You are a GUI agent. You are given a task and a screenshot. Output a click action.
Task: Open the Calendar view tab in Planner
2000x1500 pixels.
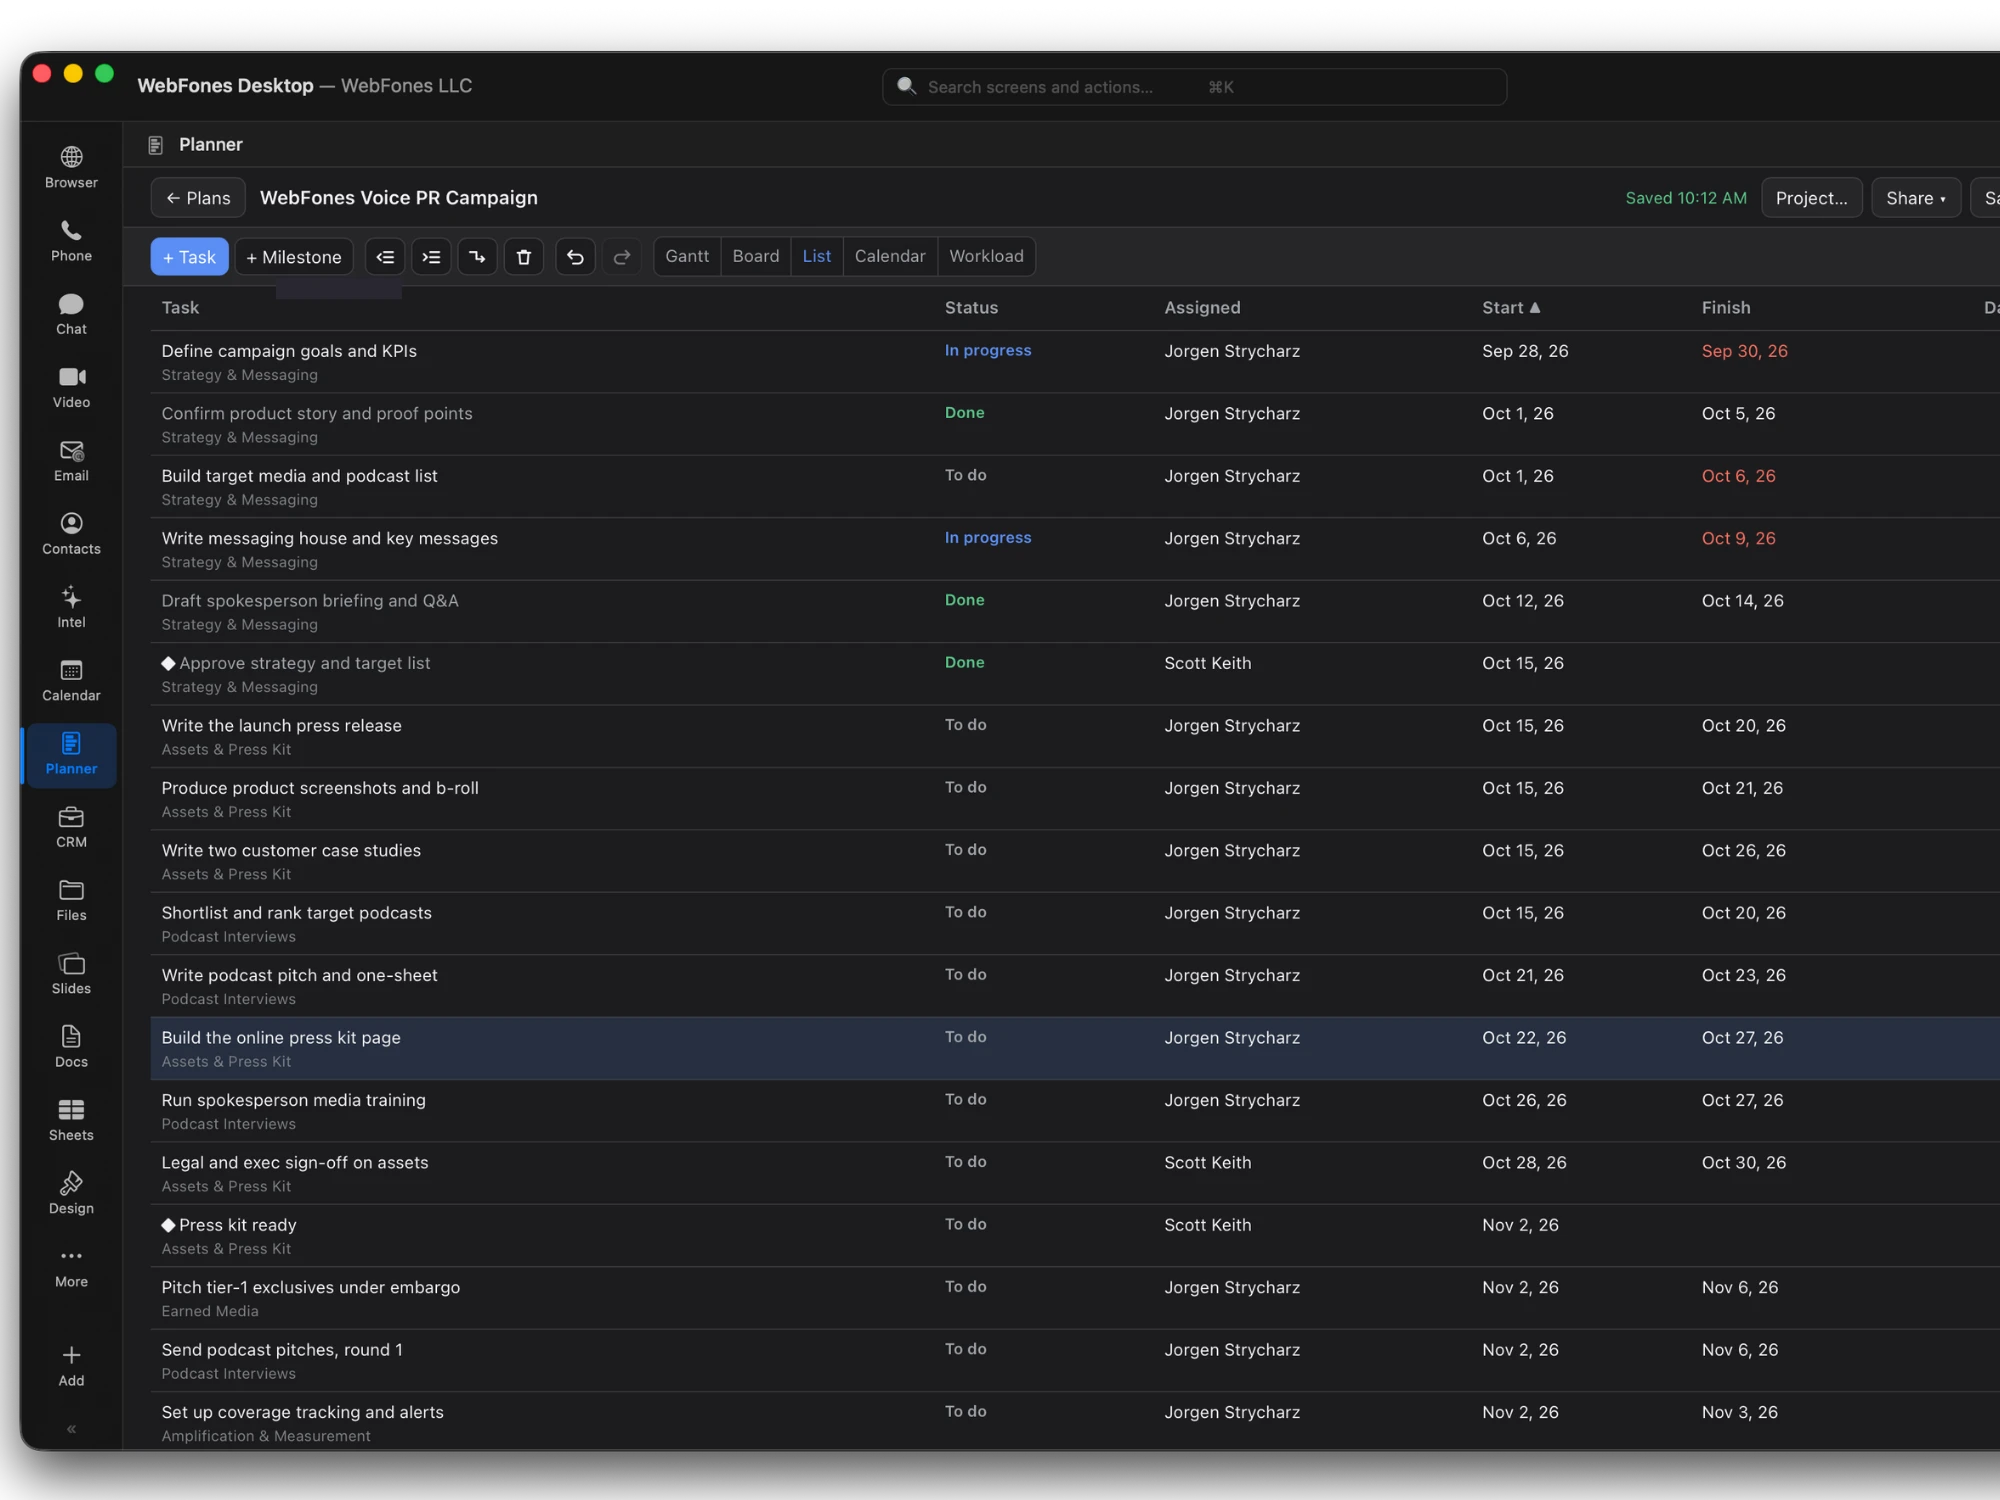point(890,256)
